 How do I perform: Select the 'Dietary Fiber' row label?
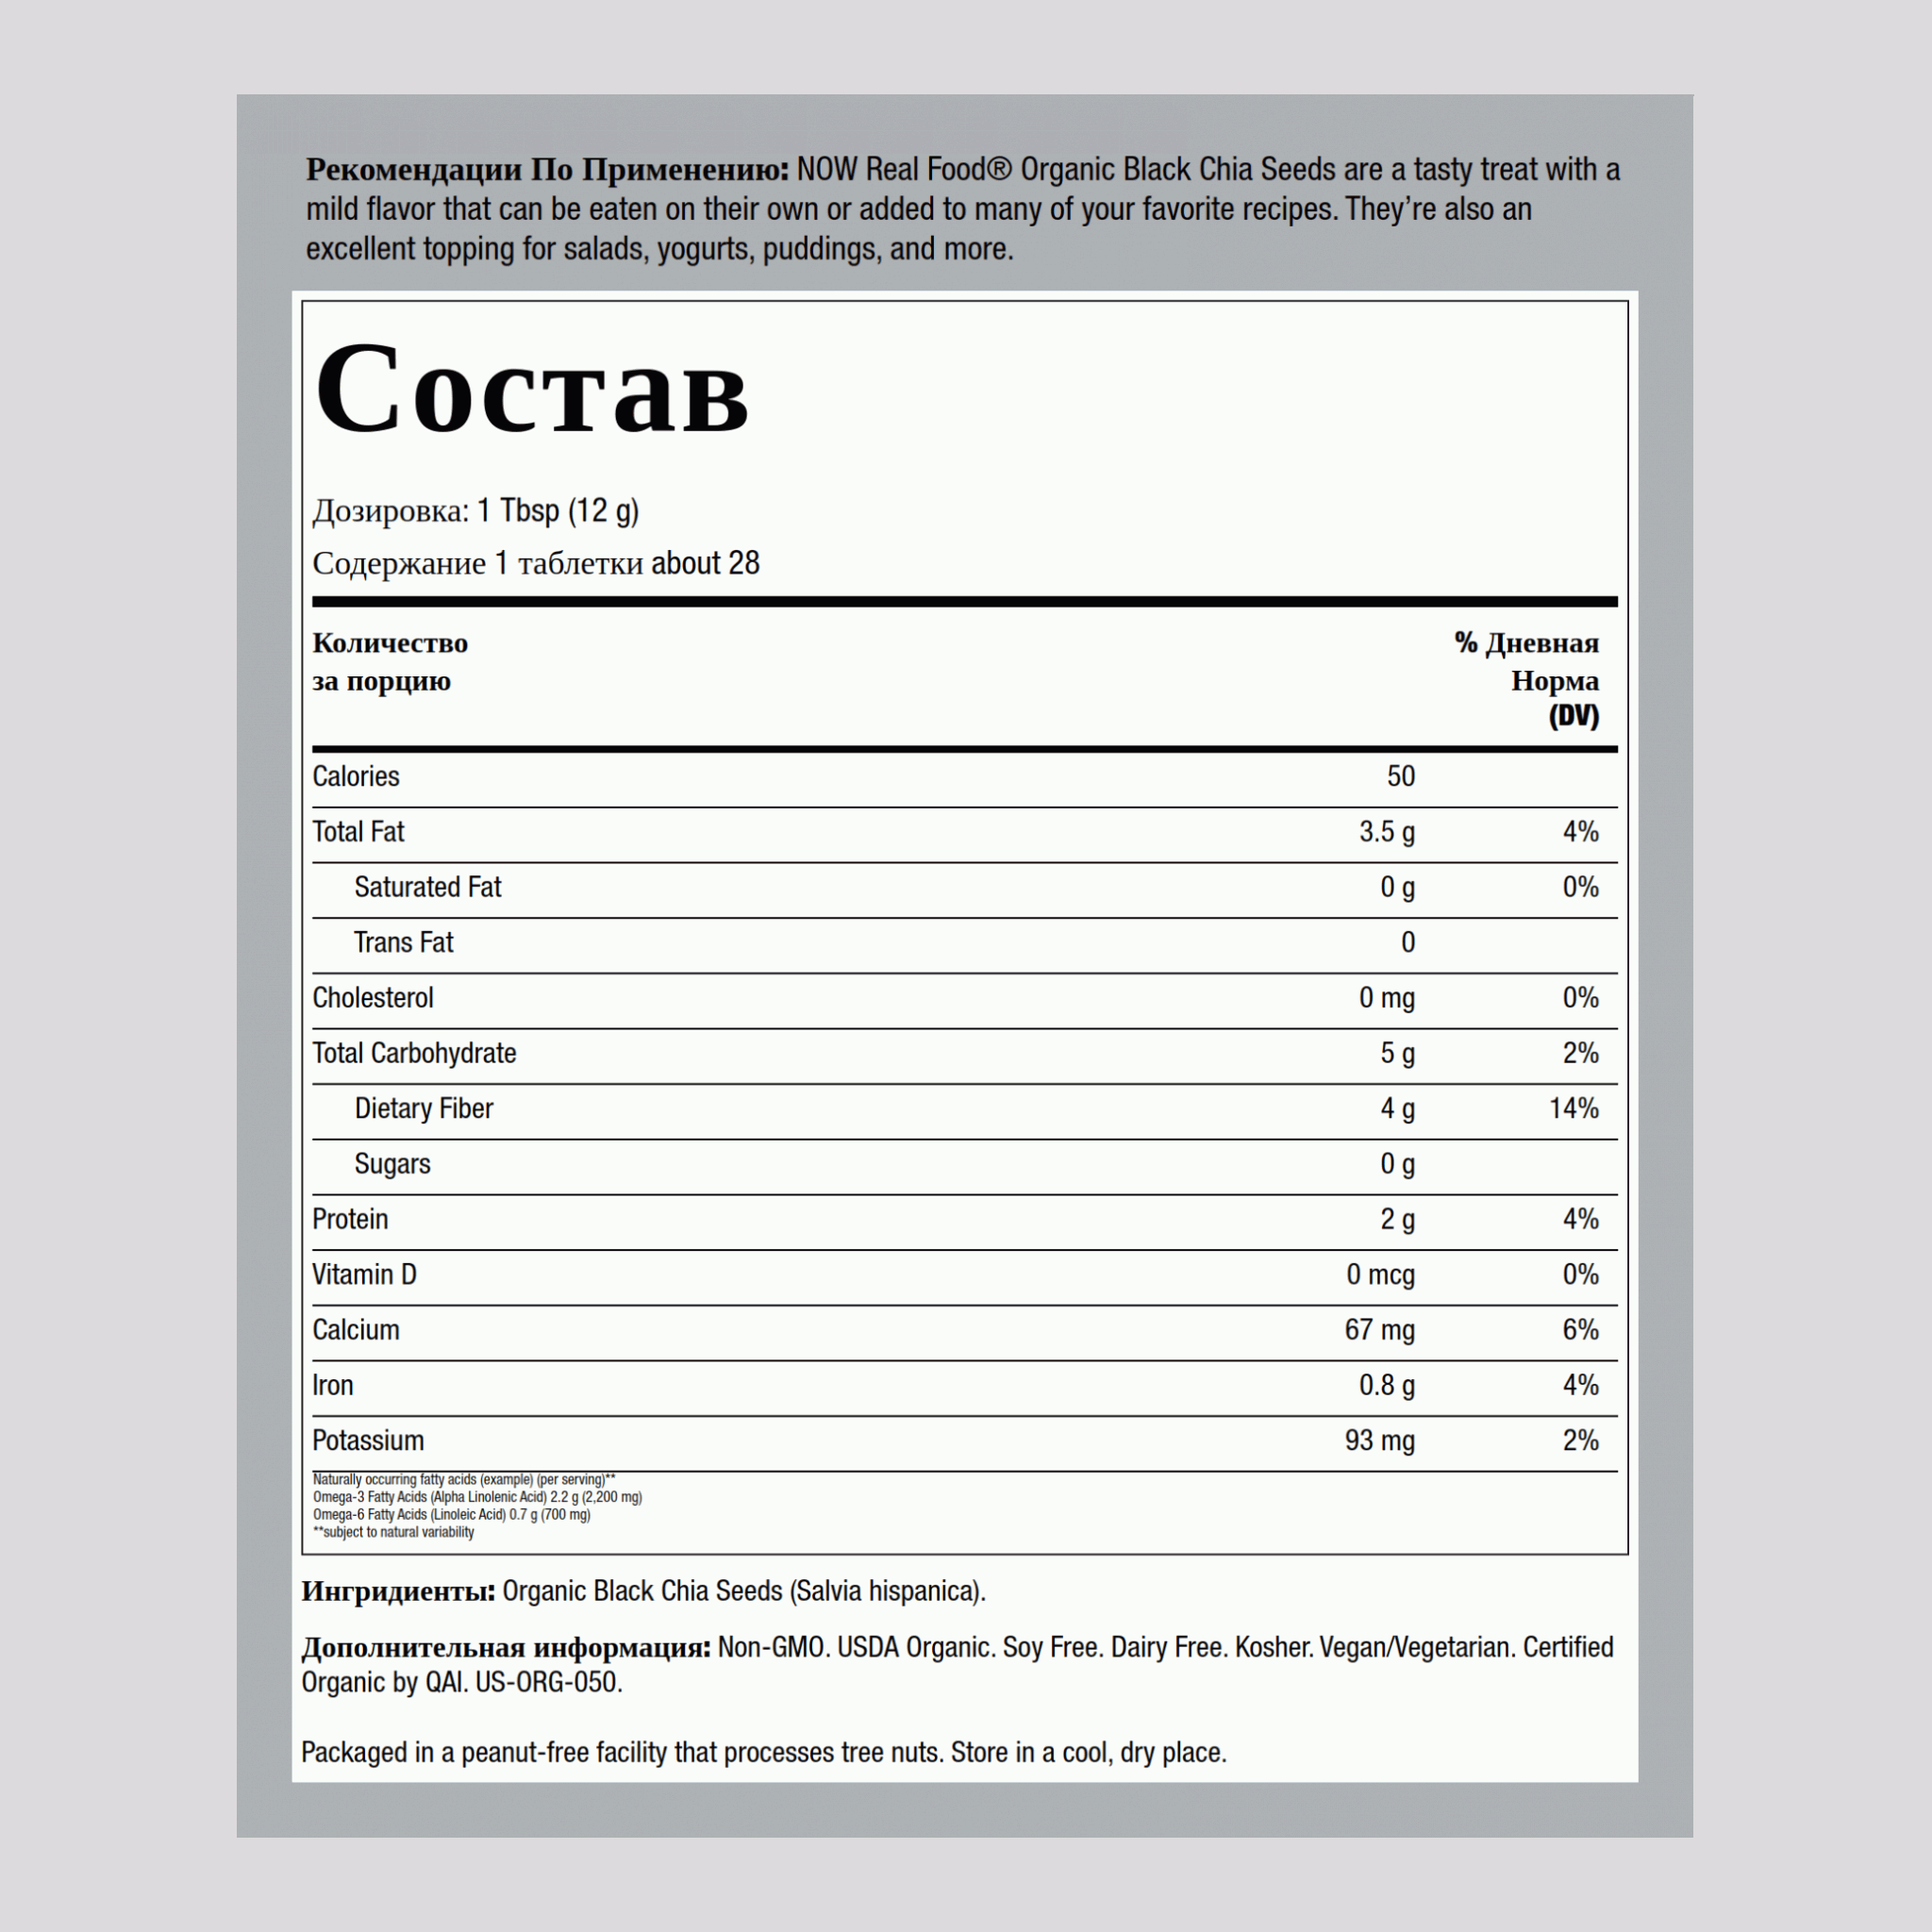coord(424,1108)
